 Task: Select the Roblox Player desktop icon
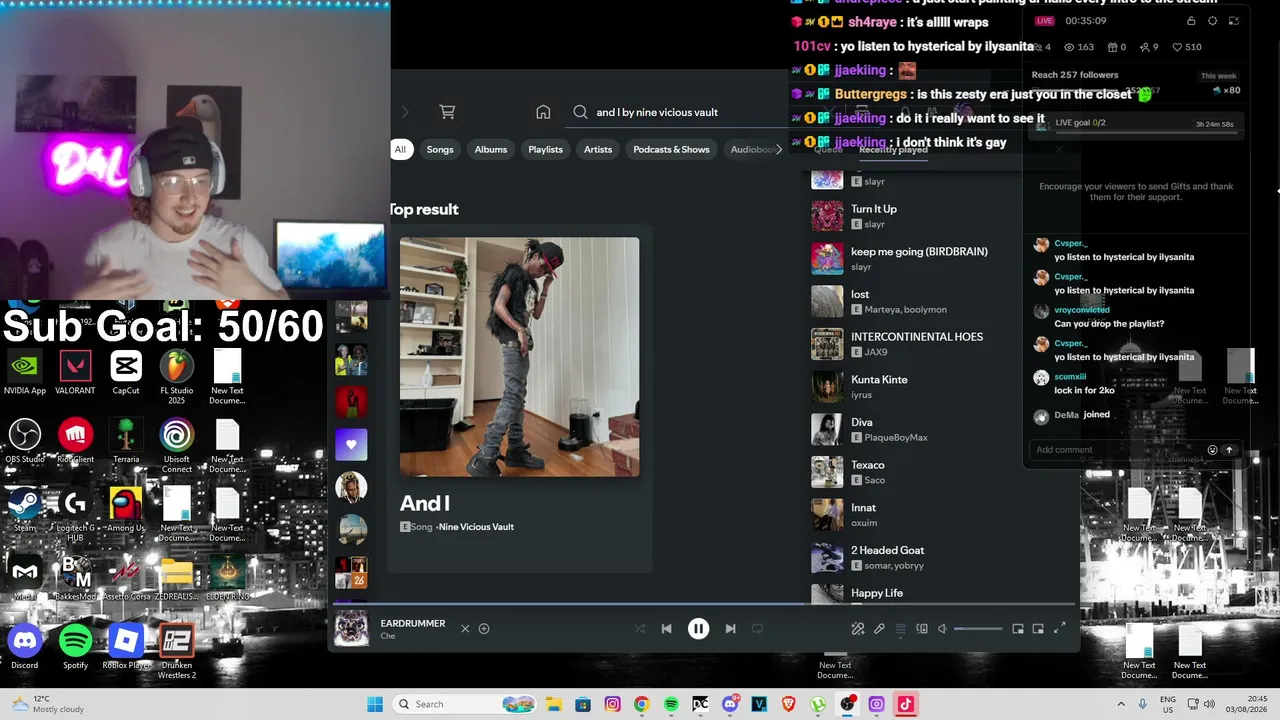[x=126, y=646]
